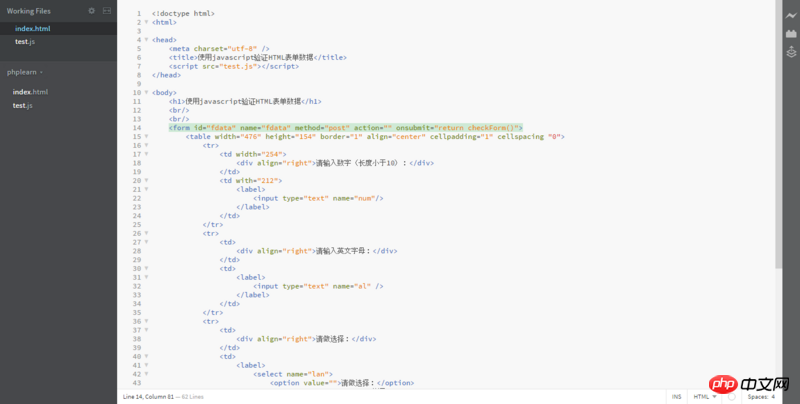The image size is (800, 404).
Task: Click the closing </head> tag
Action: coord(166,75)
